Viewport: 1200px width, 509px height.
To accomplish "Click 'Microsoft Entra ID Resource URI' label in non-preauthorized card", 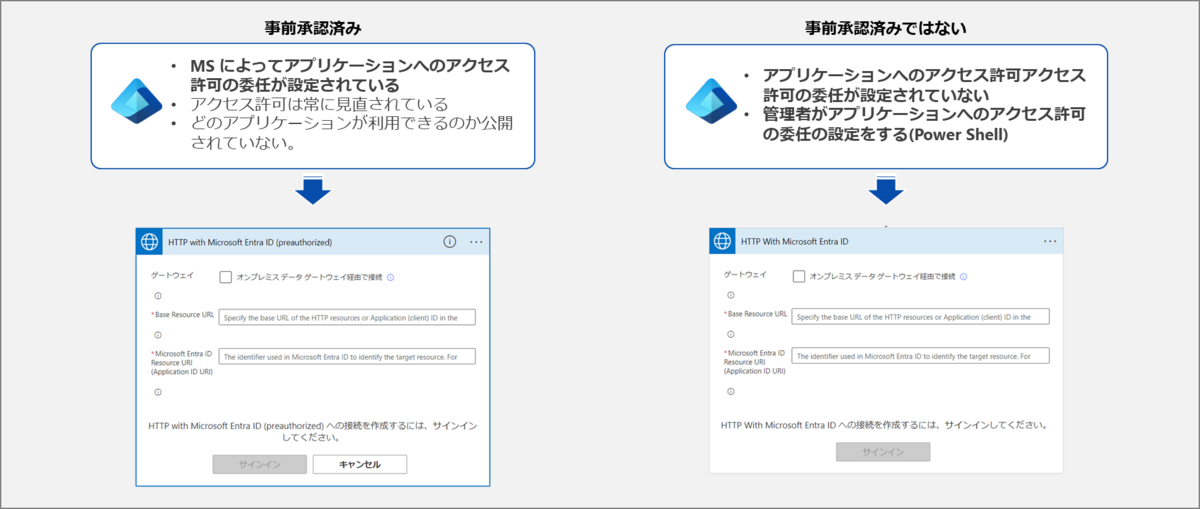I will (x=755, y=361).
